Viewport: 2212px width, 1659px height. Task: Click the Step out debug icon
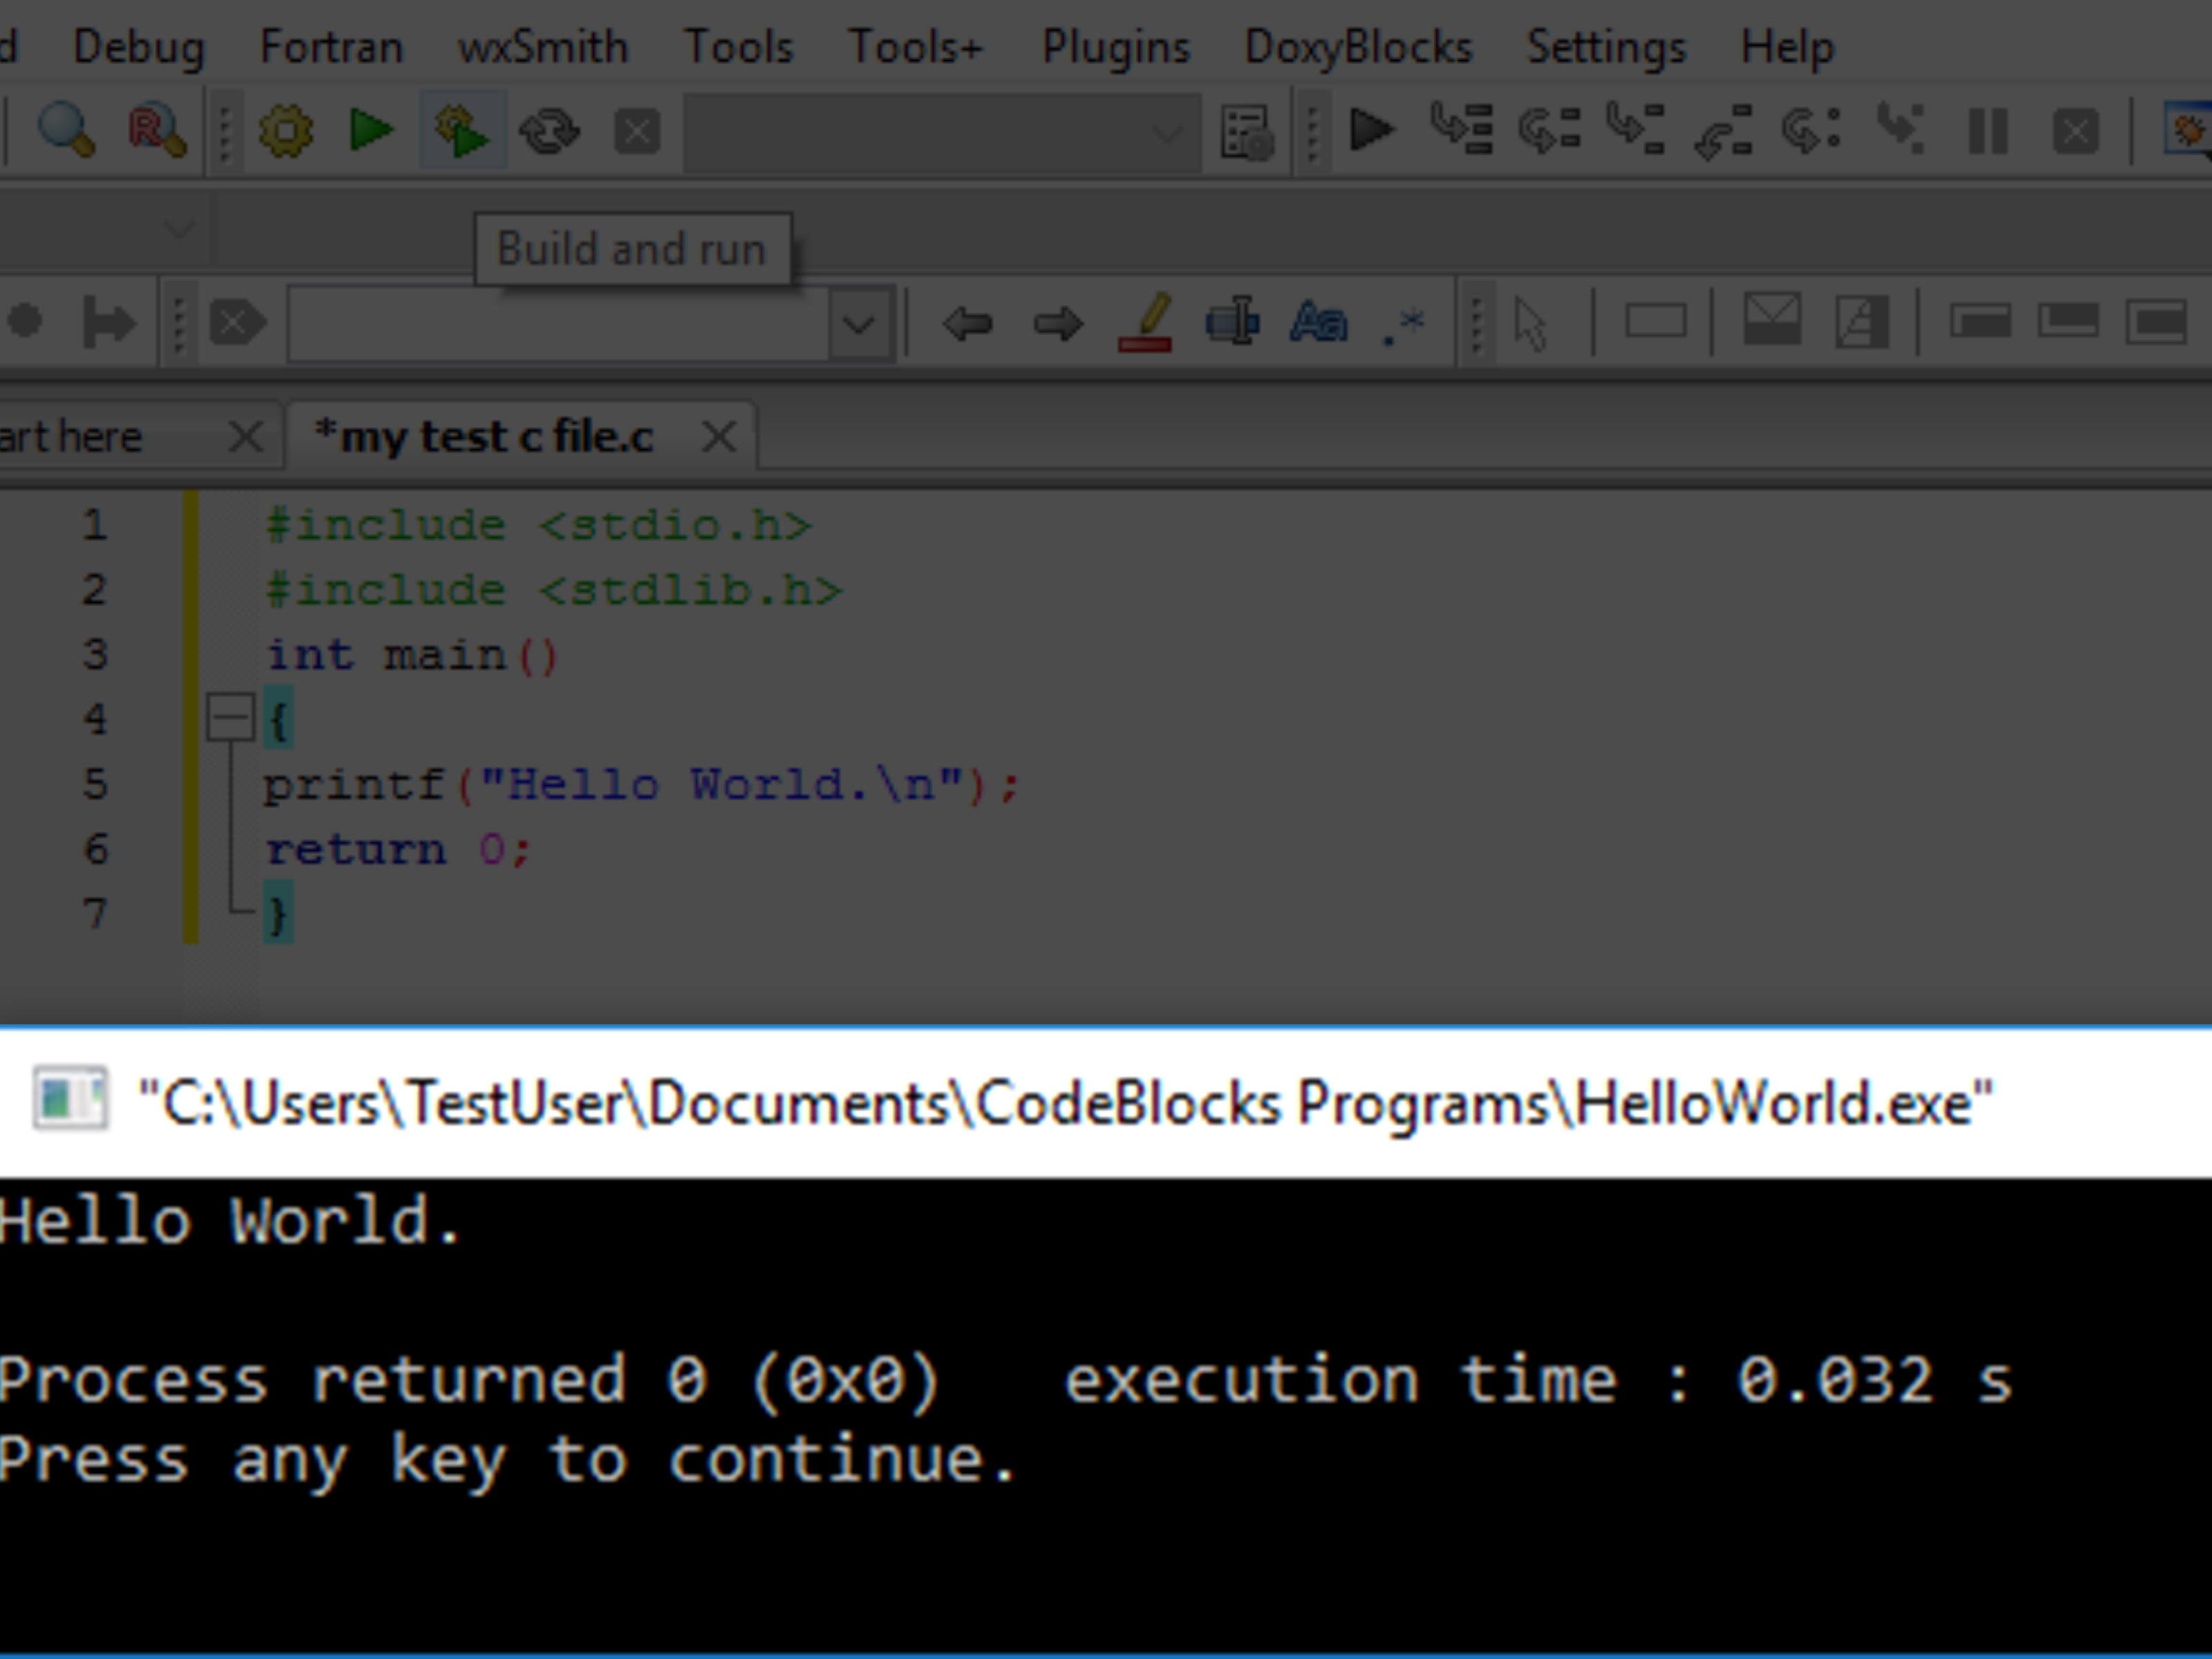tap(1724, 131)
